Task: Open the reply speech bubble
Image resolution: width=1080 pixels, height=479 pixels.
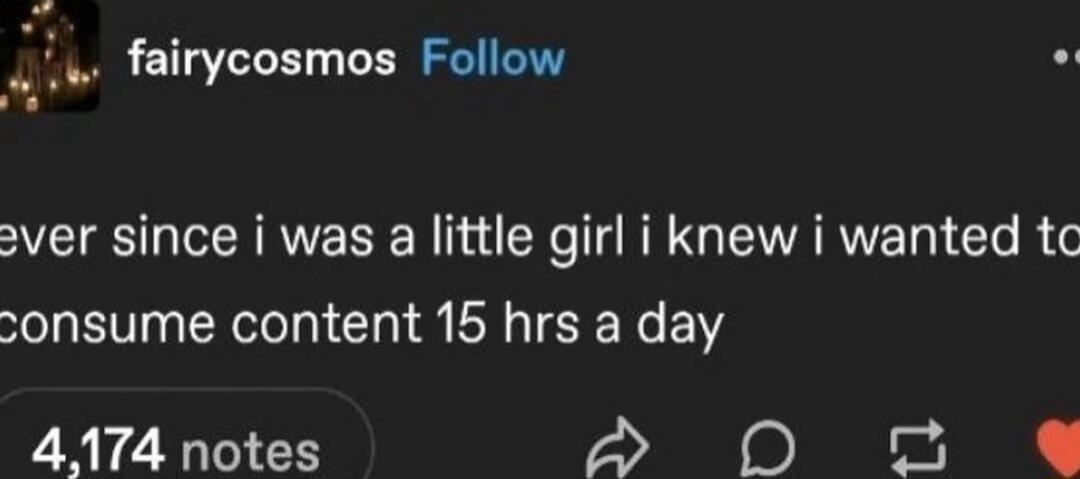Action: (x=767, y=450)
